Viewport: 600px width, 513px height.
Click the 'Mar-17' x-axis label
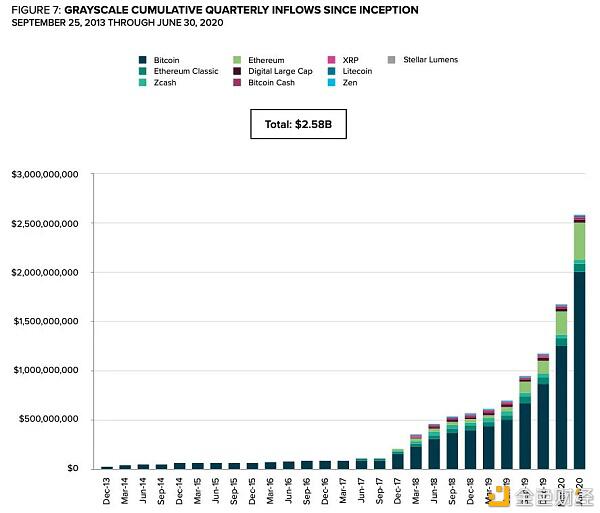coord(343,491)
